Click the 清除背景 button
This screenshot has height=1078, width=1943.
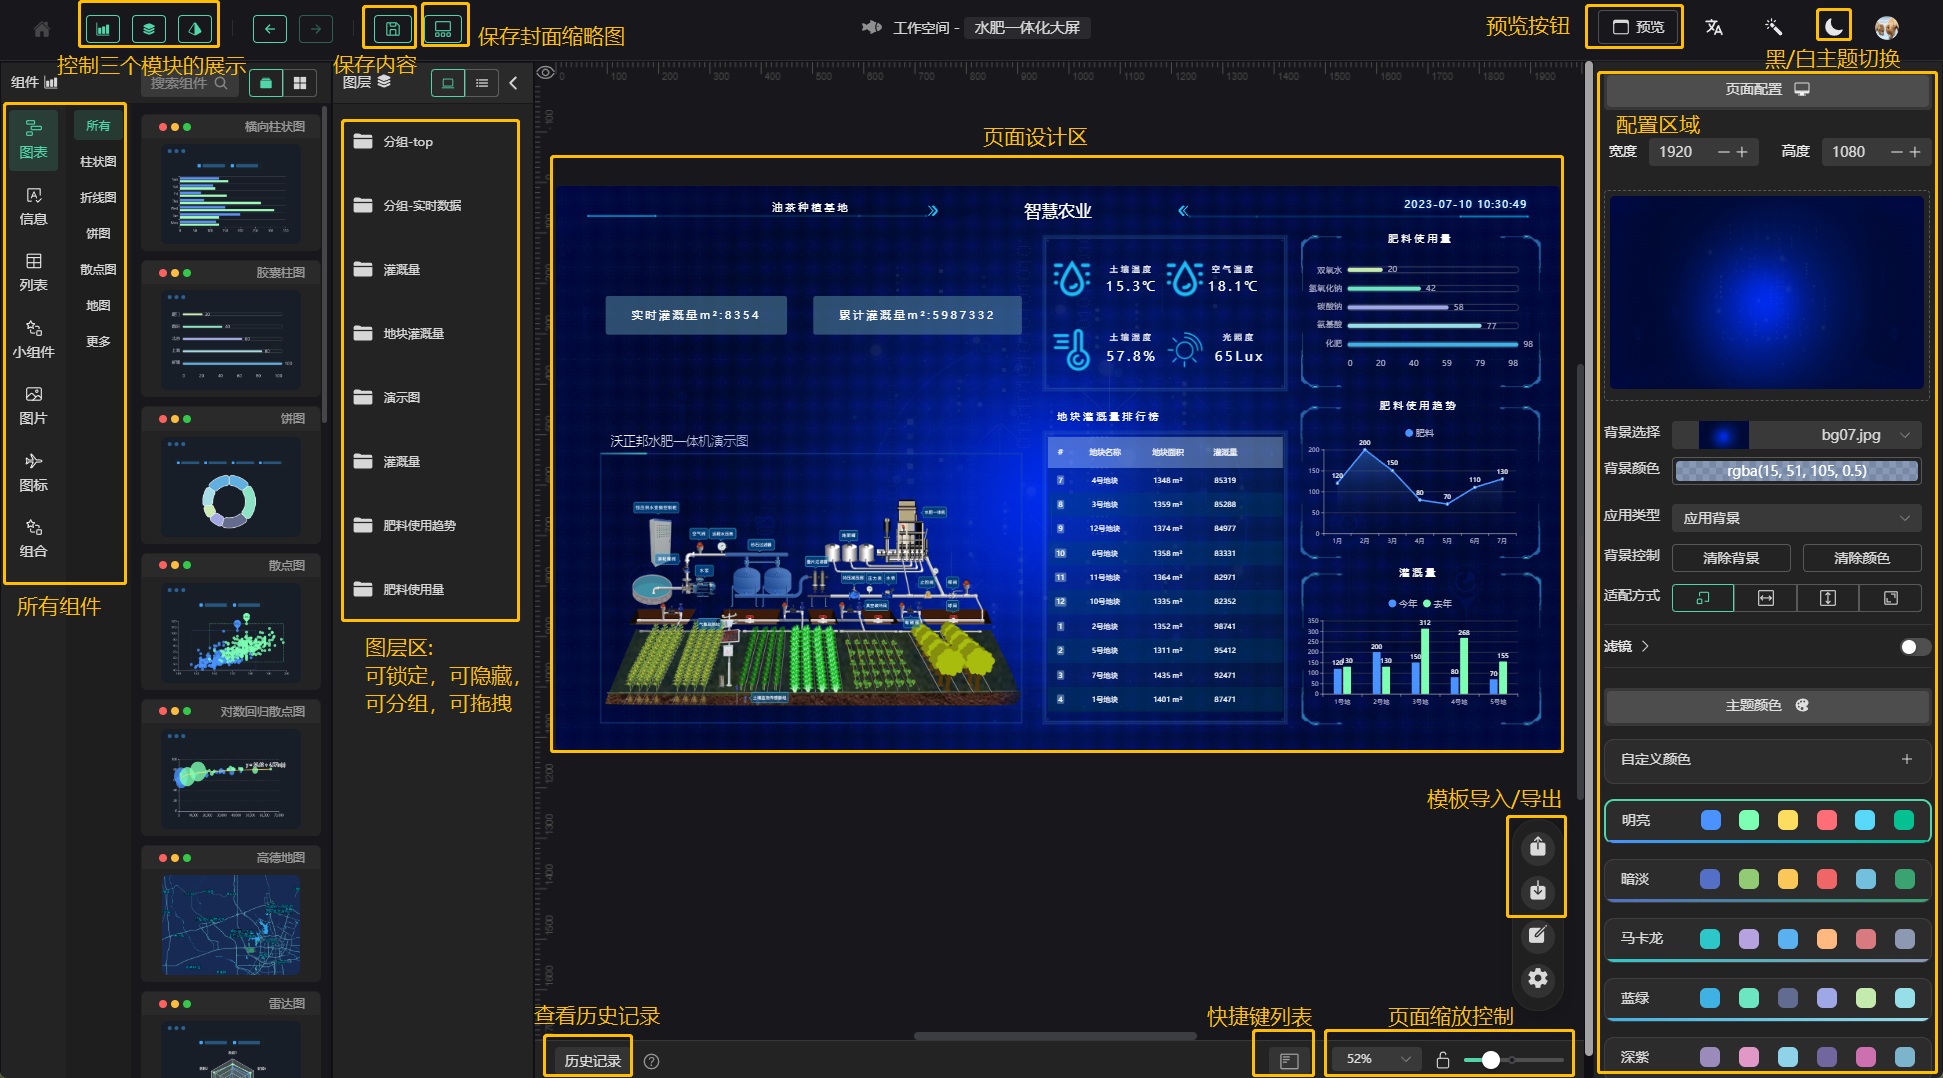click(1731, 558)
